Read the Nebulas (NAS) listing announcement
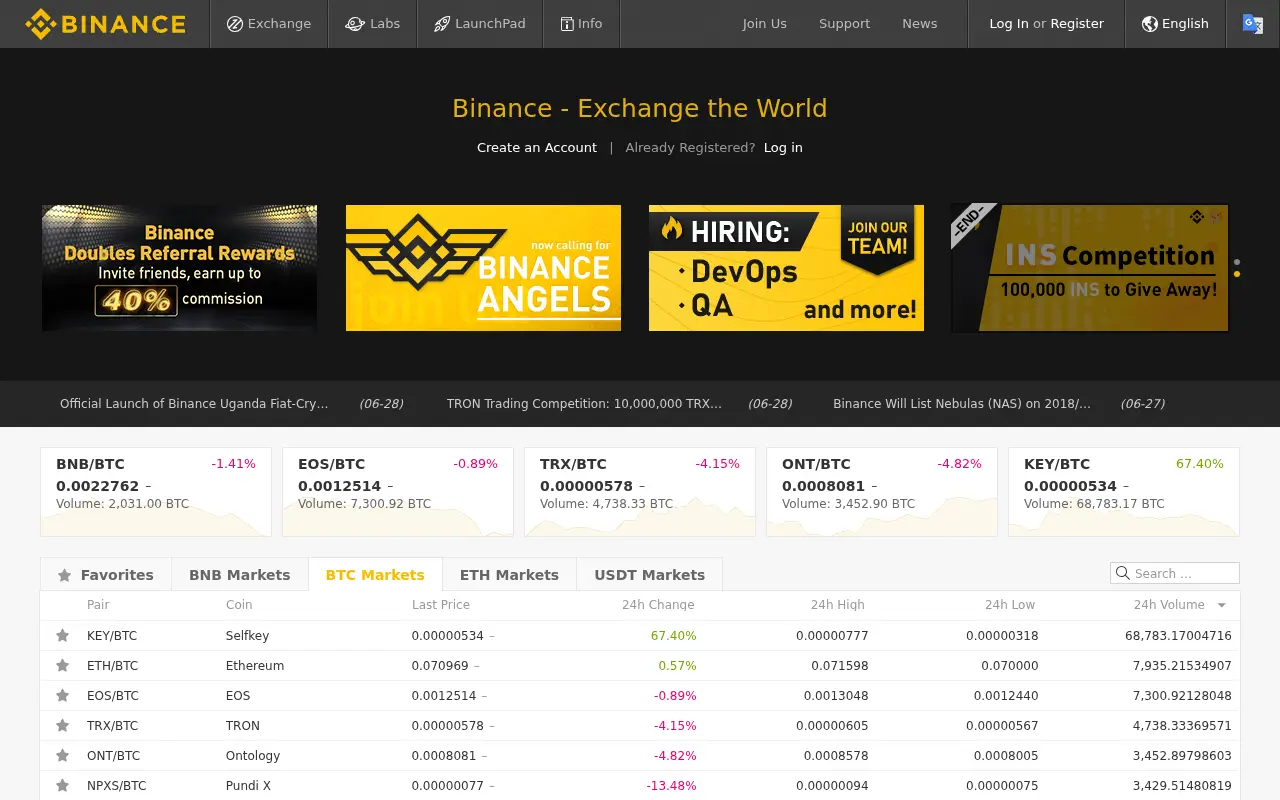 [x=962, y=404]
